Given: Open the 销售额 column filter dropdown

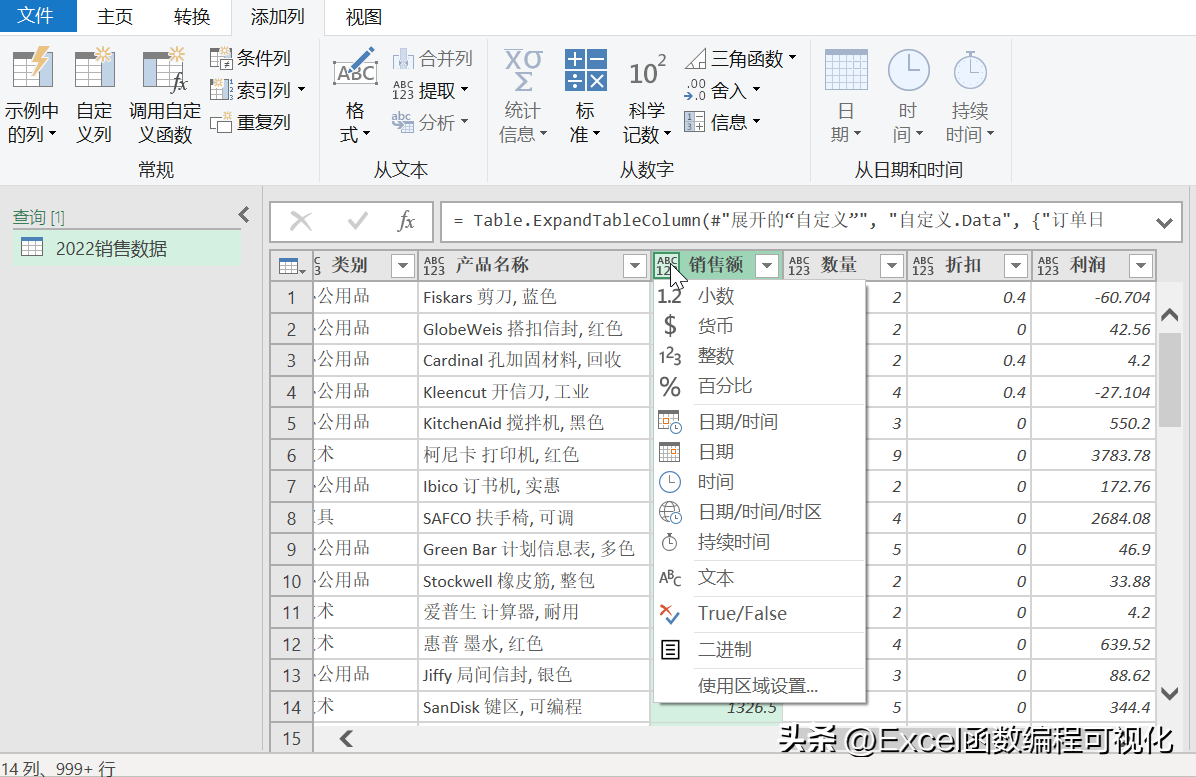Looking at the screenshot, I should tap(767, 265).
